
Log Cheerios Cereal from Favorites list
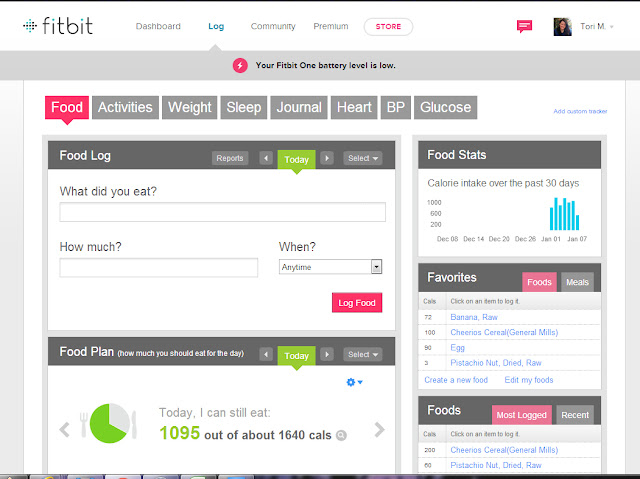click(504, 332)
